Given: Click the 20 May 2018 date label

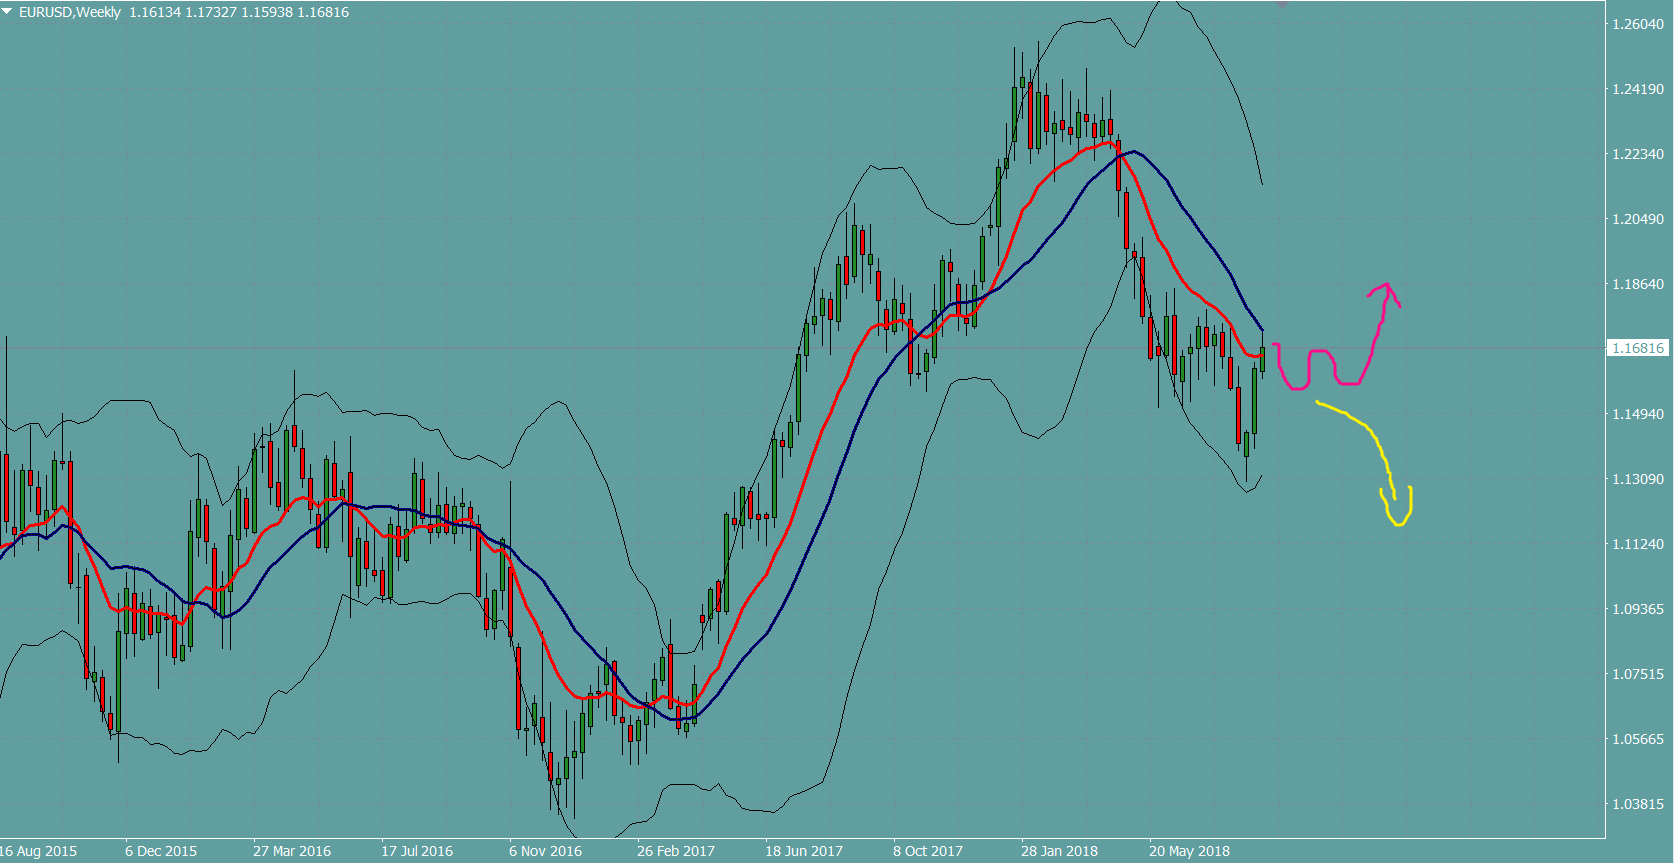Looking at the screenshot, I should pos(1189,851).
